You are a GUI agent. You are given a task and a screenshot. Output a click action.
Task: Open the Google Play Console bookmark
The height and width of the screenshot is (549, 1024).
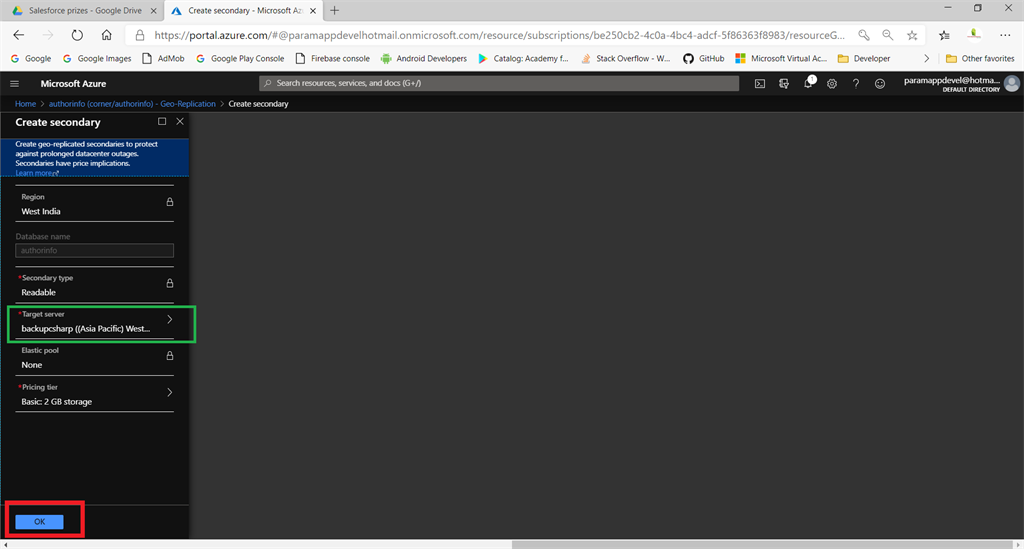tap(240, 59)
